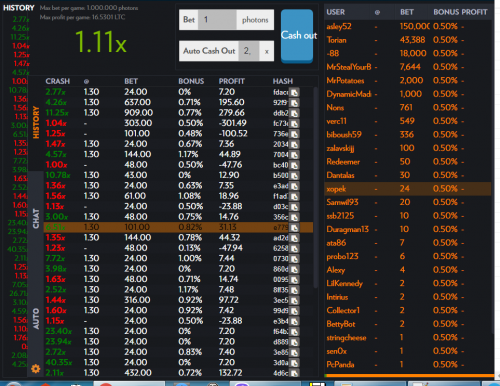Copy hash of the 1.13x crash row

click(294, 207)
